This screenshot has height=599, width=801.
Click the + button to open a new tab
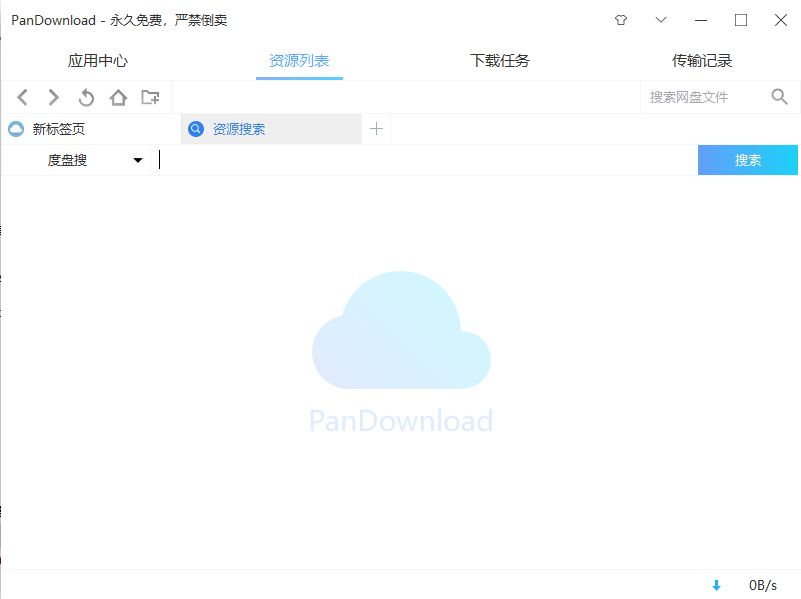click(x=376, y=128)
